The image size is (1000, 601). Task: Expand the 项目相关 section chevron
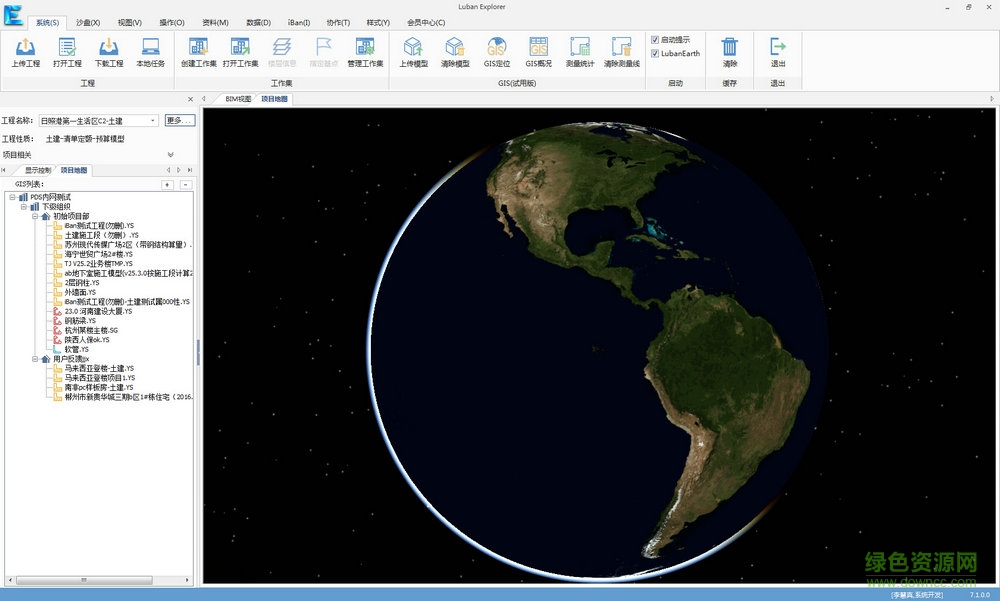pos(170,155)
